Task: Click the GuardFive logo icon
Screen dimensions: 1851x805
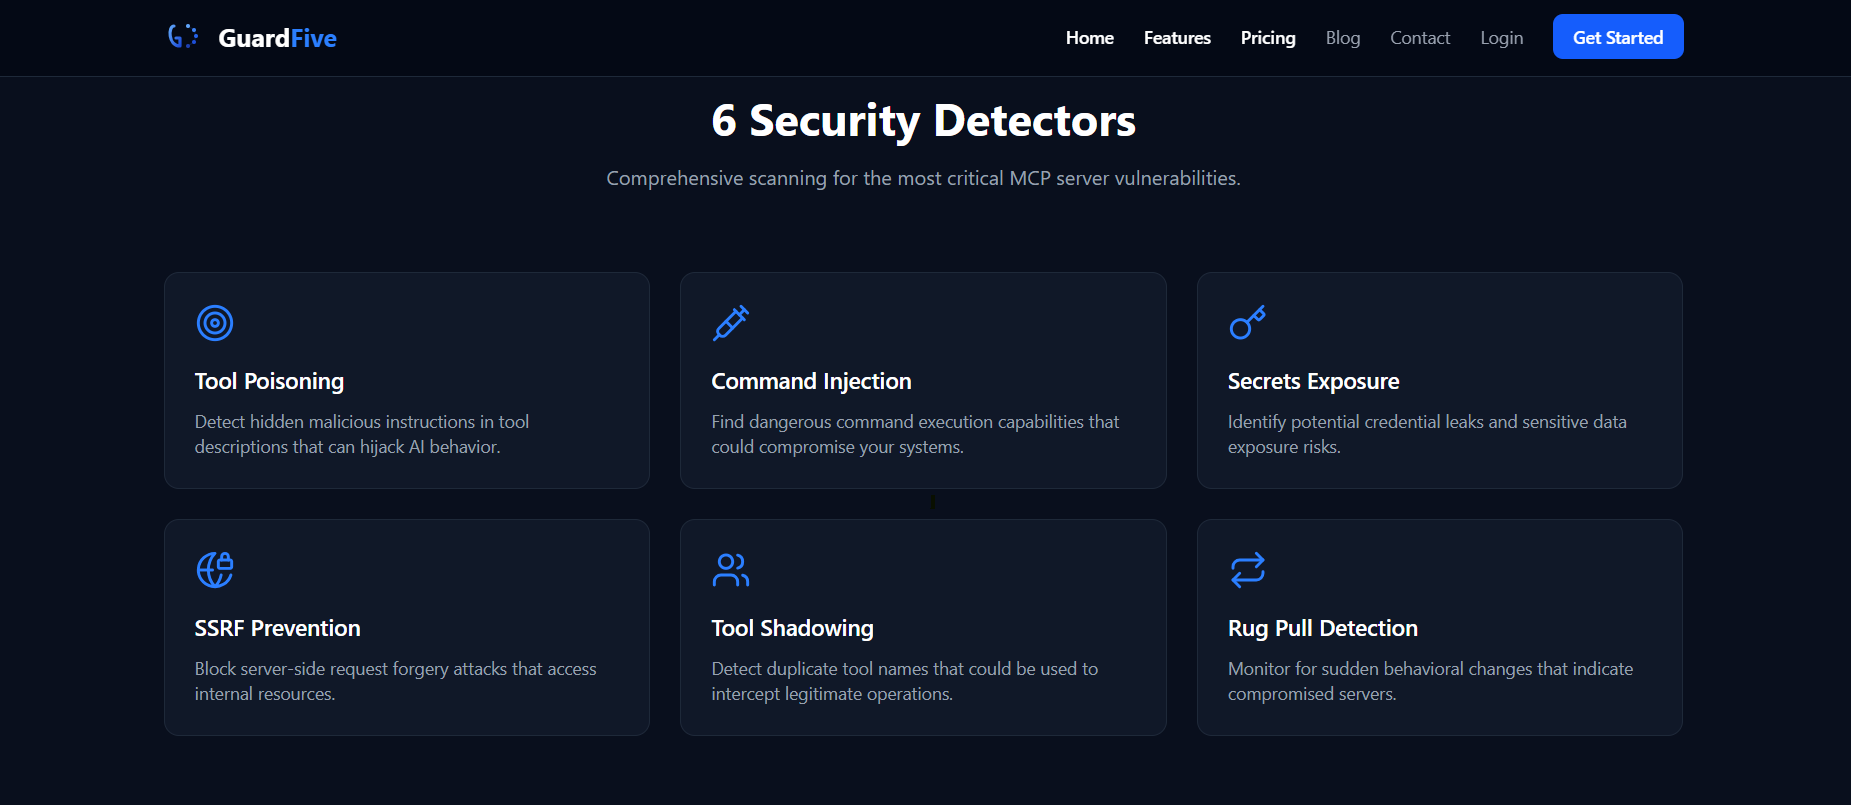Action: 183,36
